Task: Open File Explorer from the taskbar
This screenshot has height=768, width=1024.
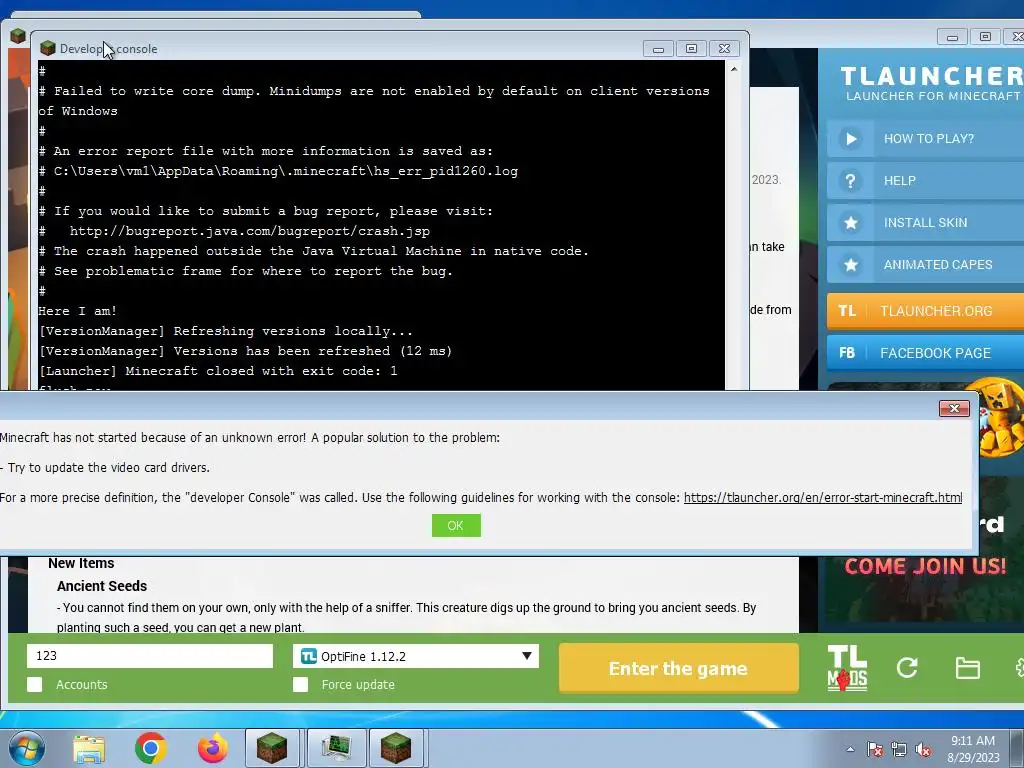Action: coord(89,748)
